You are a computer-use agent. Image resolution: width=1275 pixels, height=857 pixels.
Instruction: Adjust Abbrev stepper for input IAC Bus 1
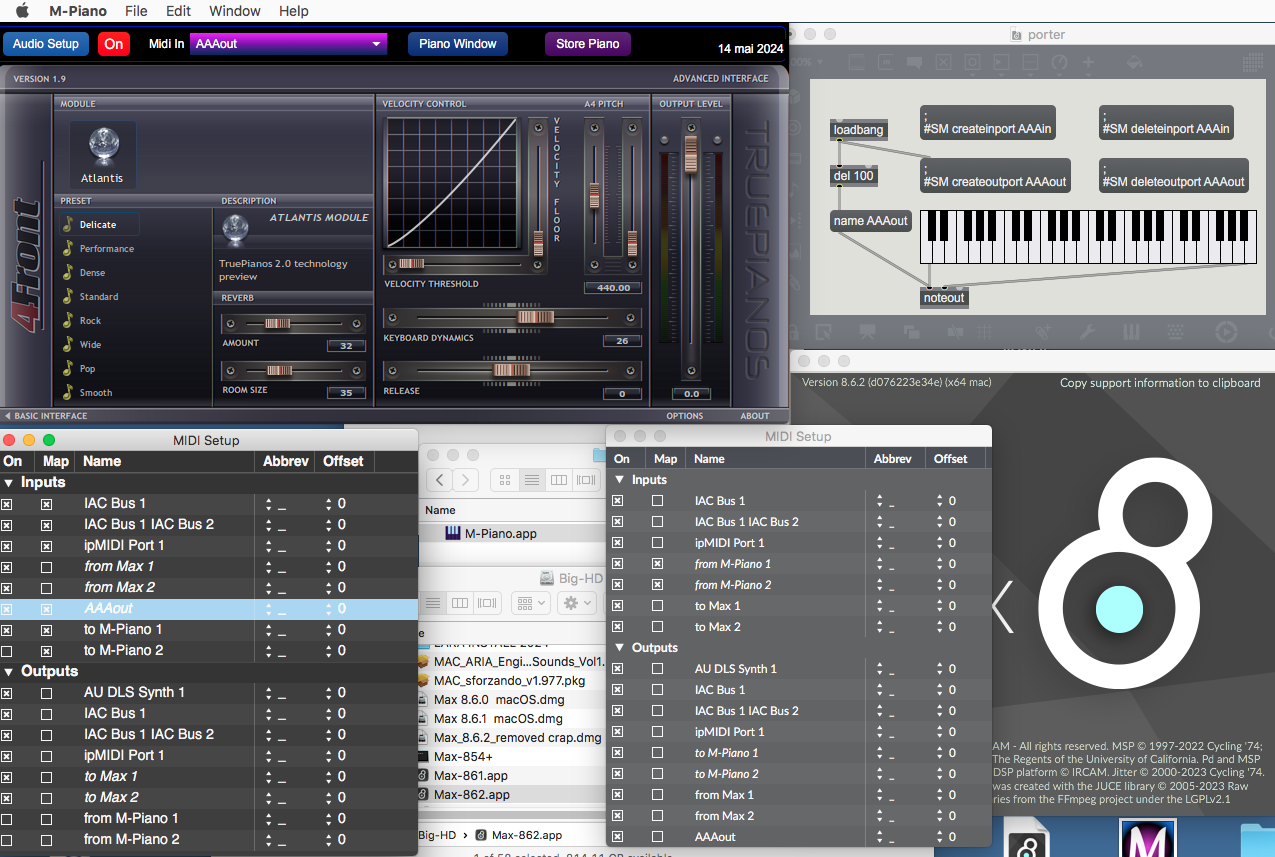[268, 504]
